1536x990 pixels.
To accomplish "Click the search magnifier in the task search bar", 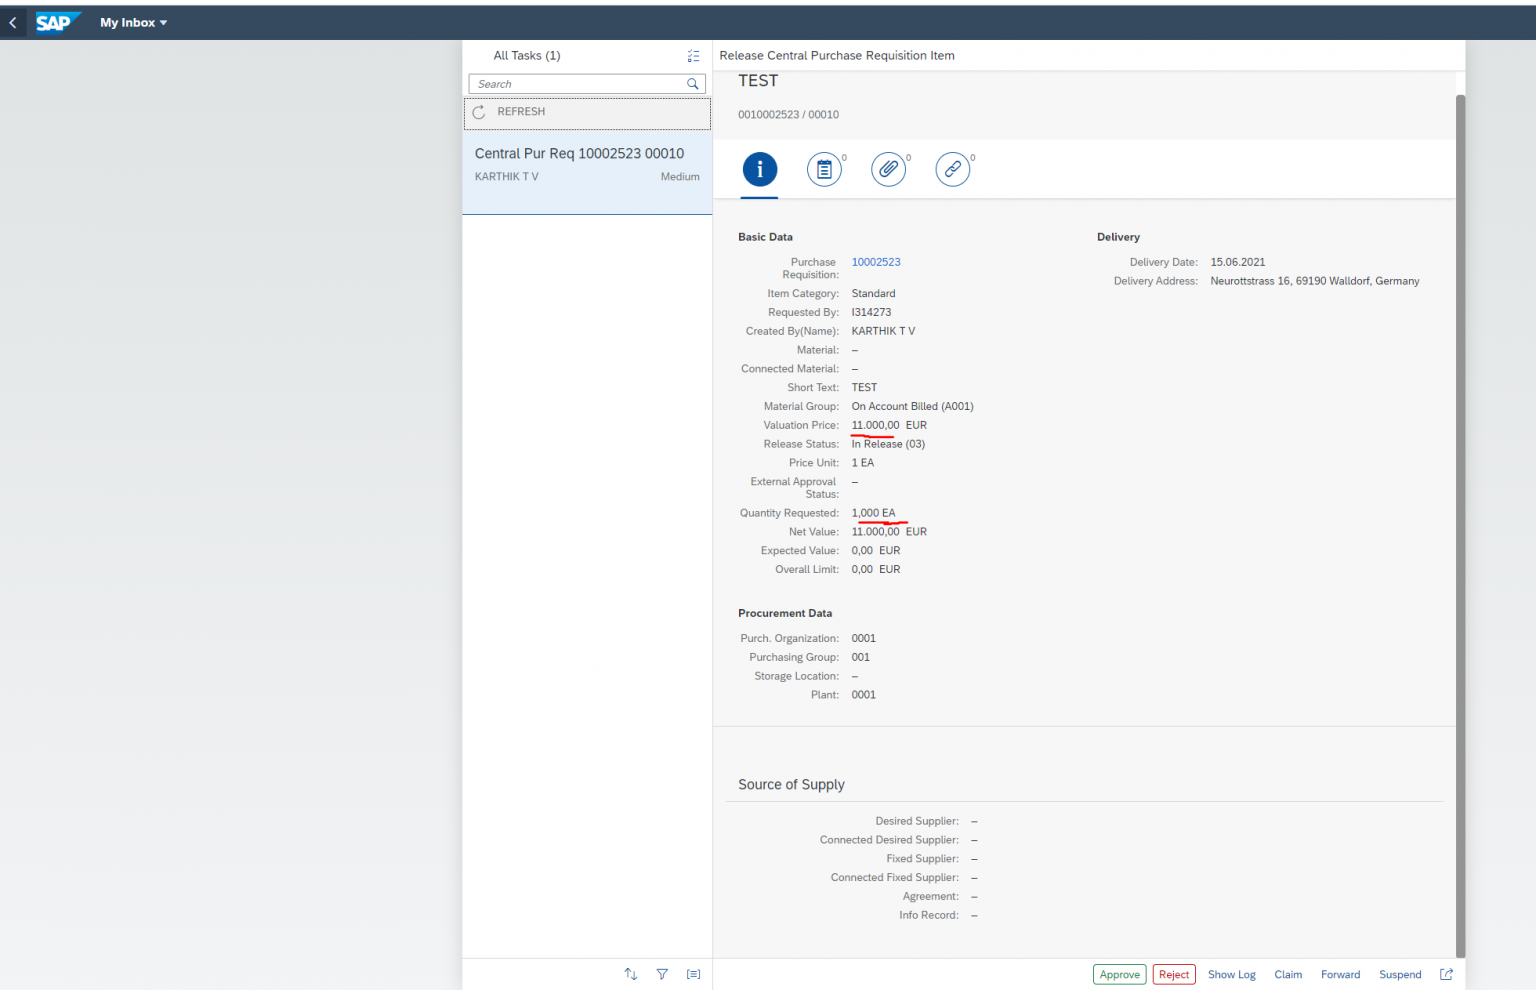I will 692,84.
